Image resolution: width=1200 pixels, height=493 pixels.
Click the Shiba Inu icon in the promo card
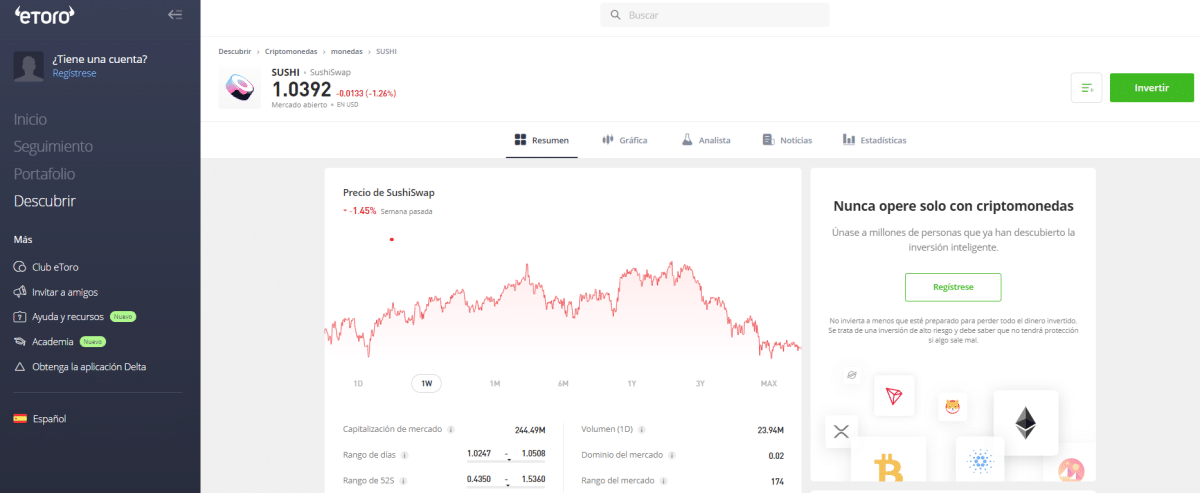click(952, 407)
